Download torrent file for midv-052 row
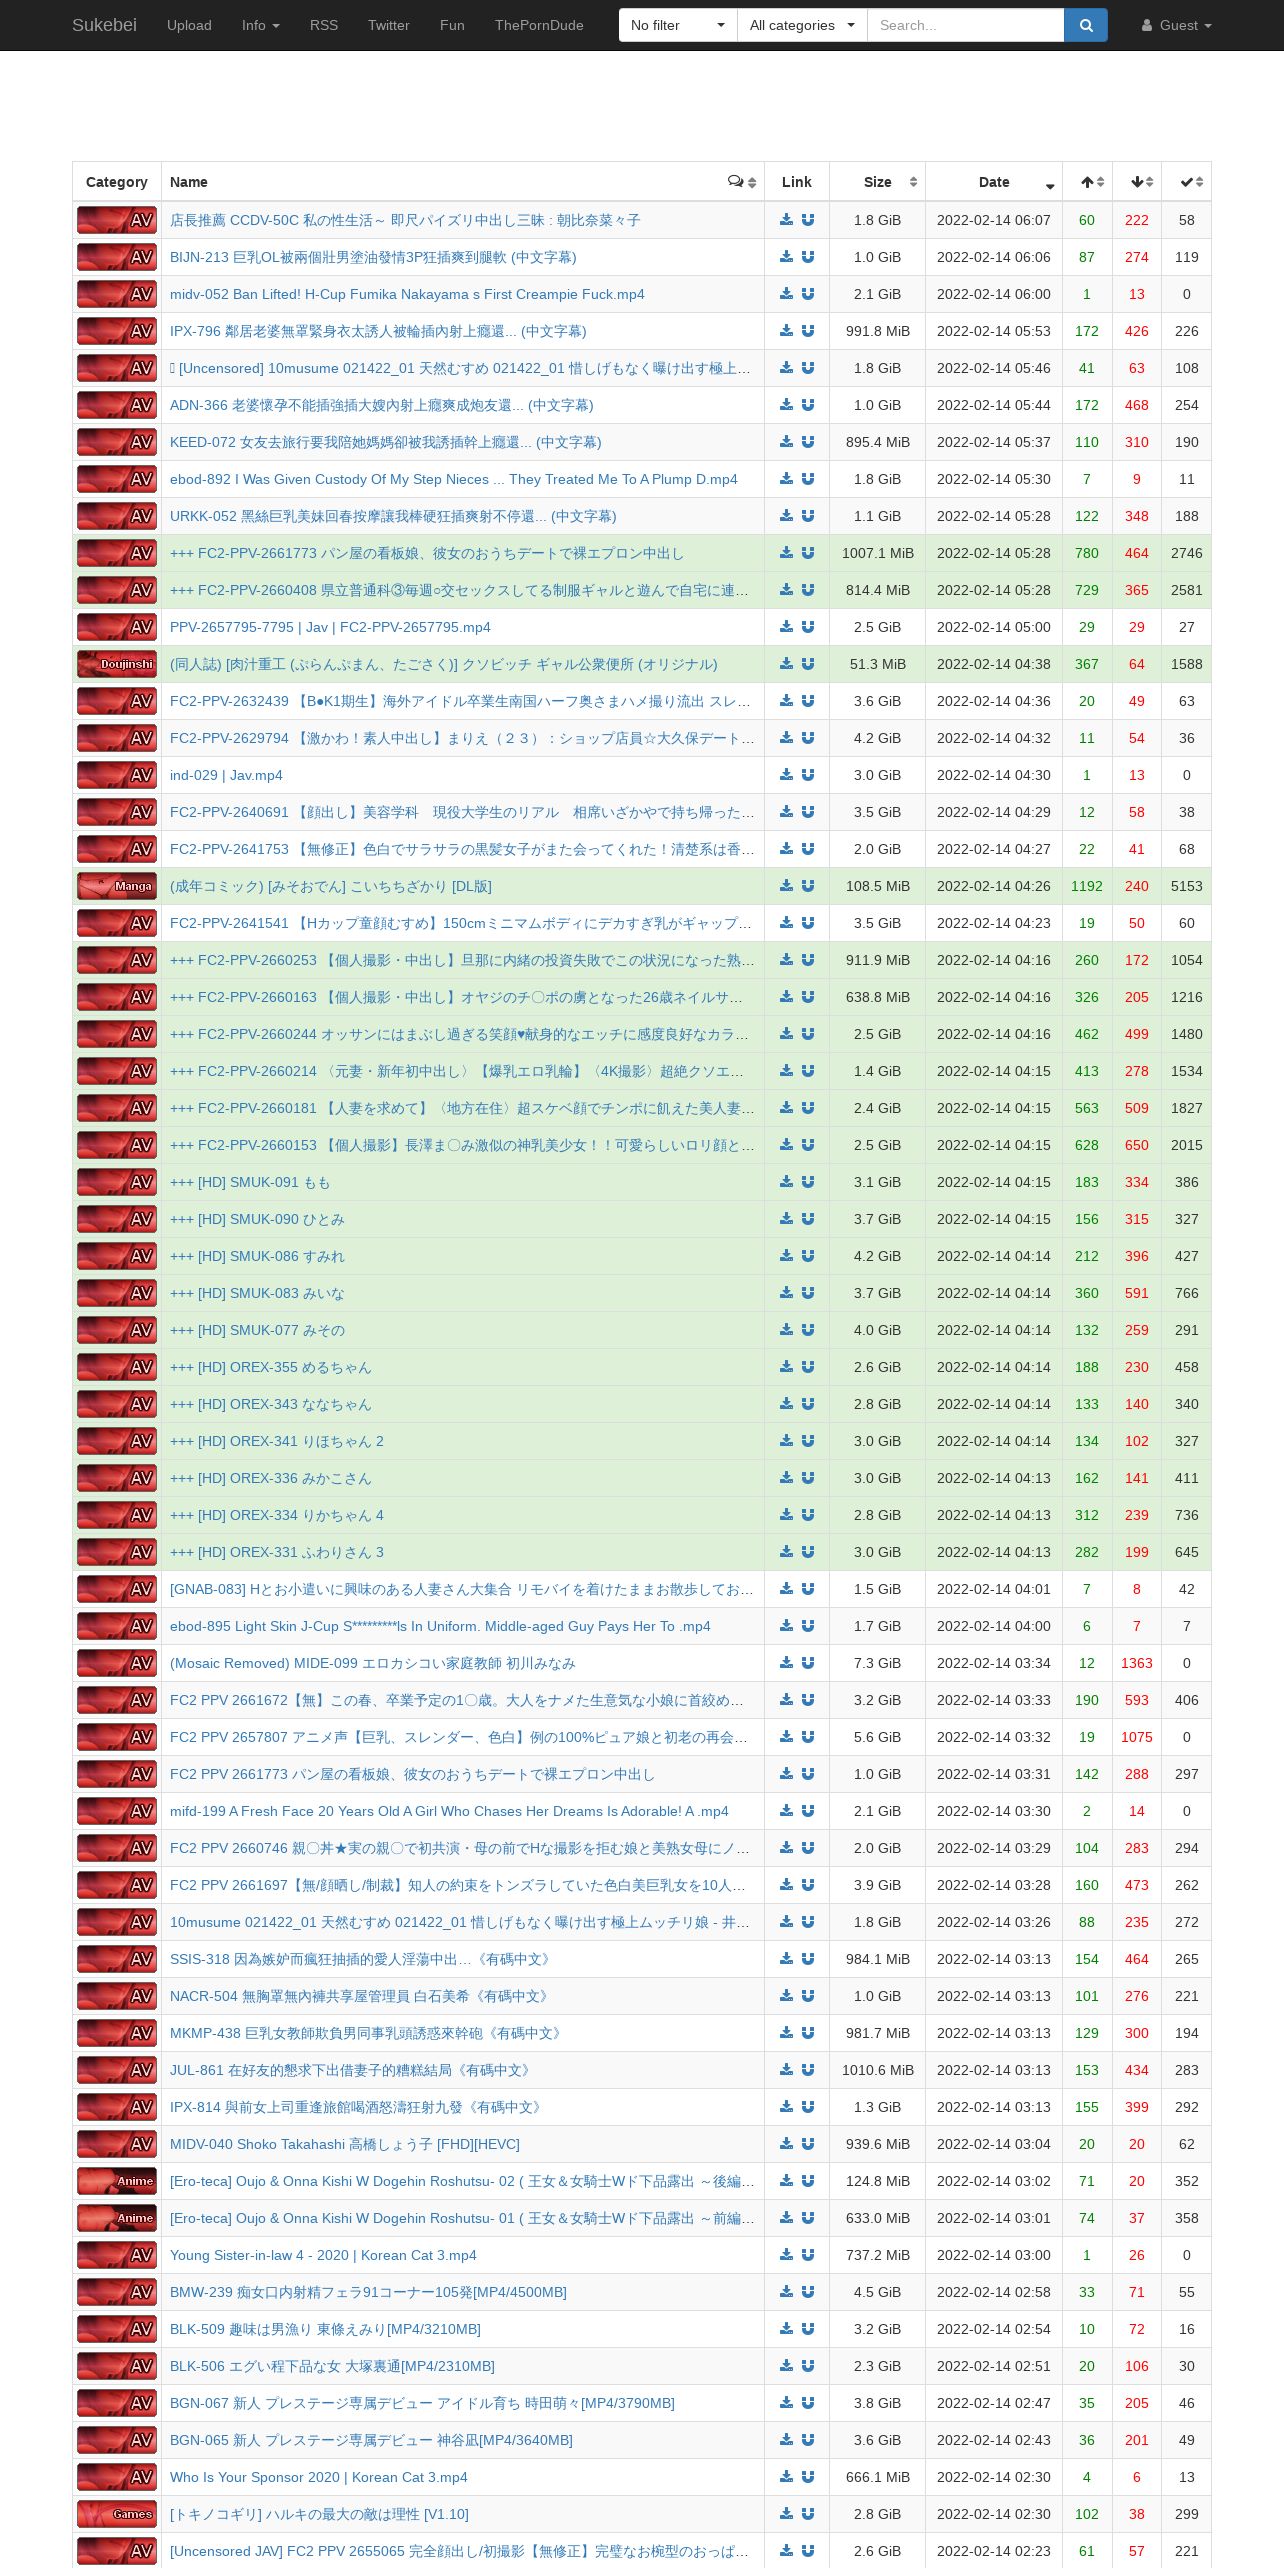Viewport: 1284px width, 2568px height. (x=787, y=294)
